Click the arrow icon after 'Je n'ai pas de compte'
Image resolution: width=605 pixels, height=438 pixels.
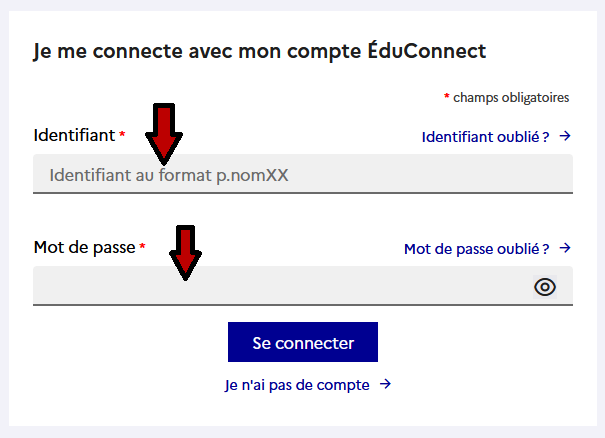coord(385,384)
